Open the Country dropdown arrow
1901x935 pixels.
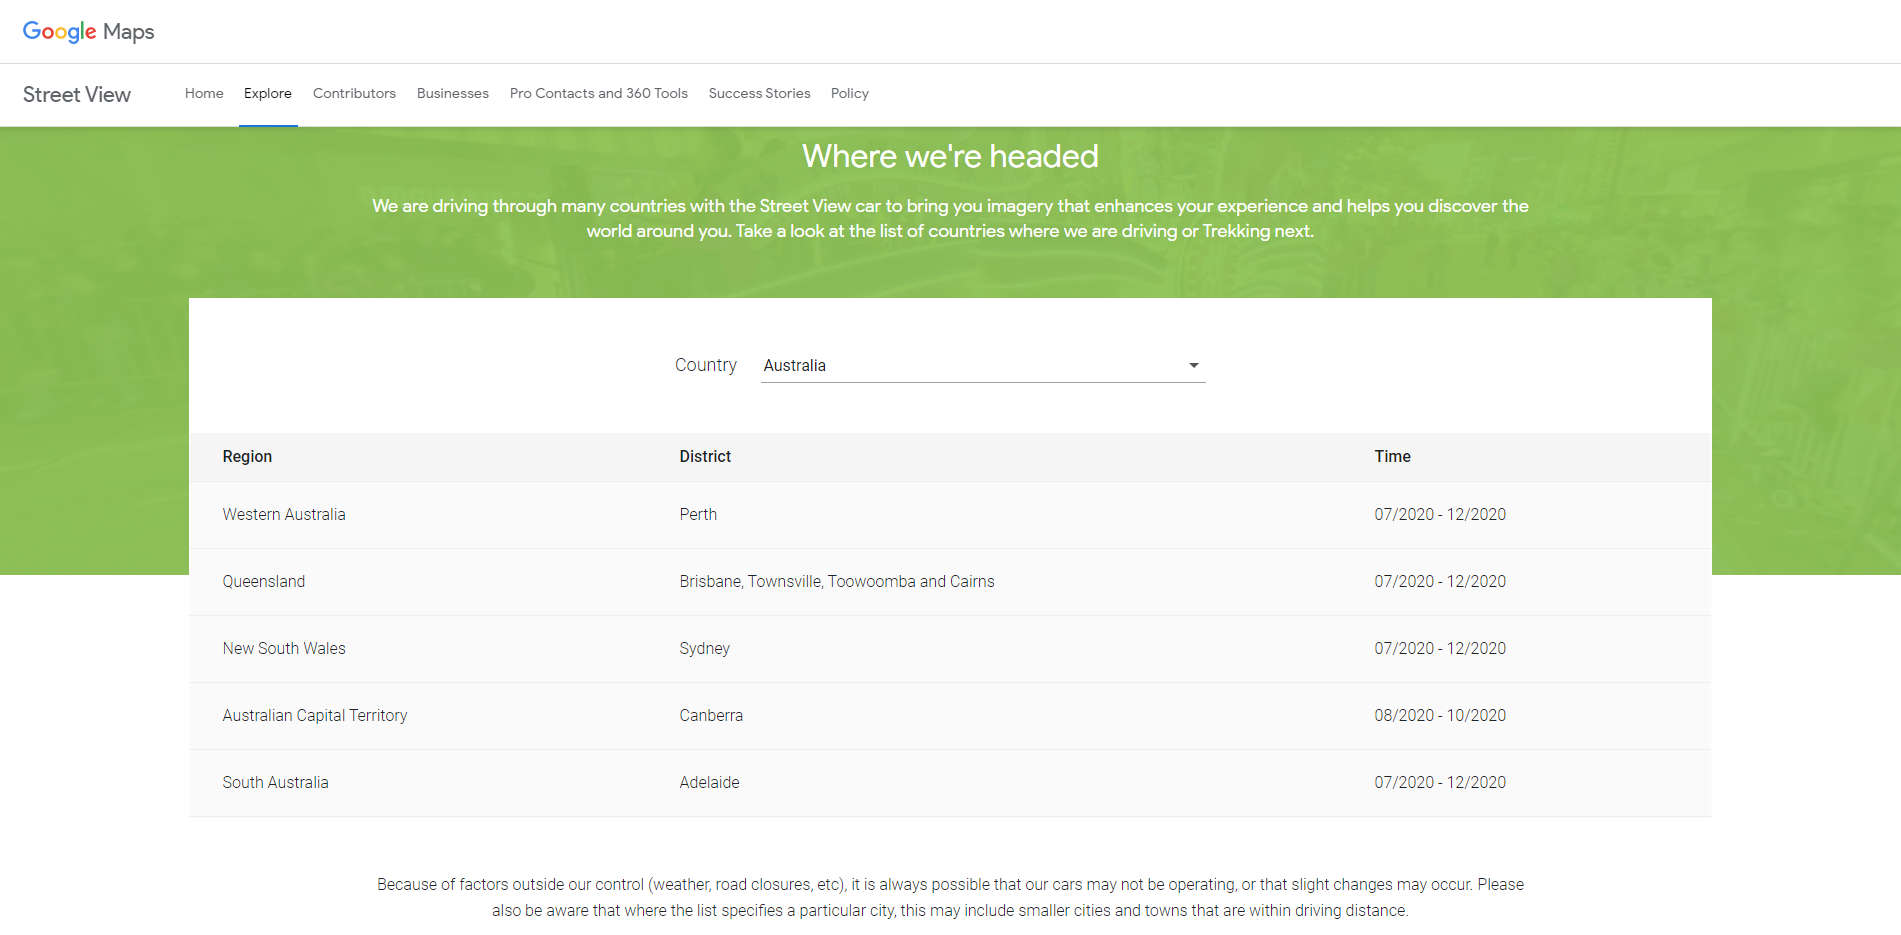(x=1193, y=365)
